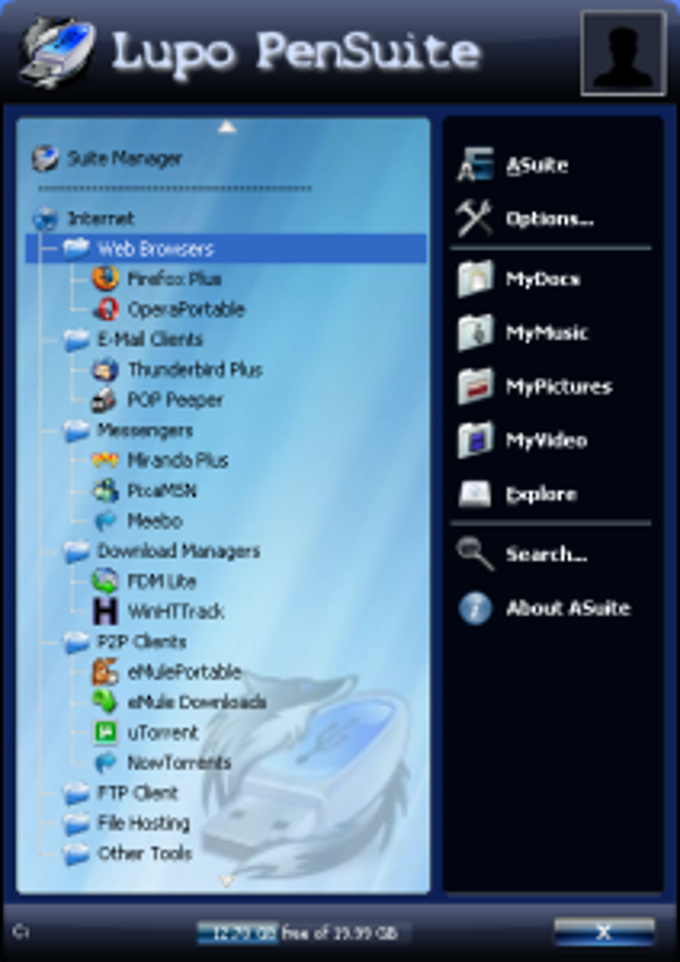This screenshot has height=962, width=680.
Task: Select the Internet category label
Action: click(x=101, y=218)
